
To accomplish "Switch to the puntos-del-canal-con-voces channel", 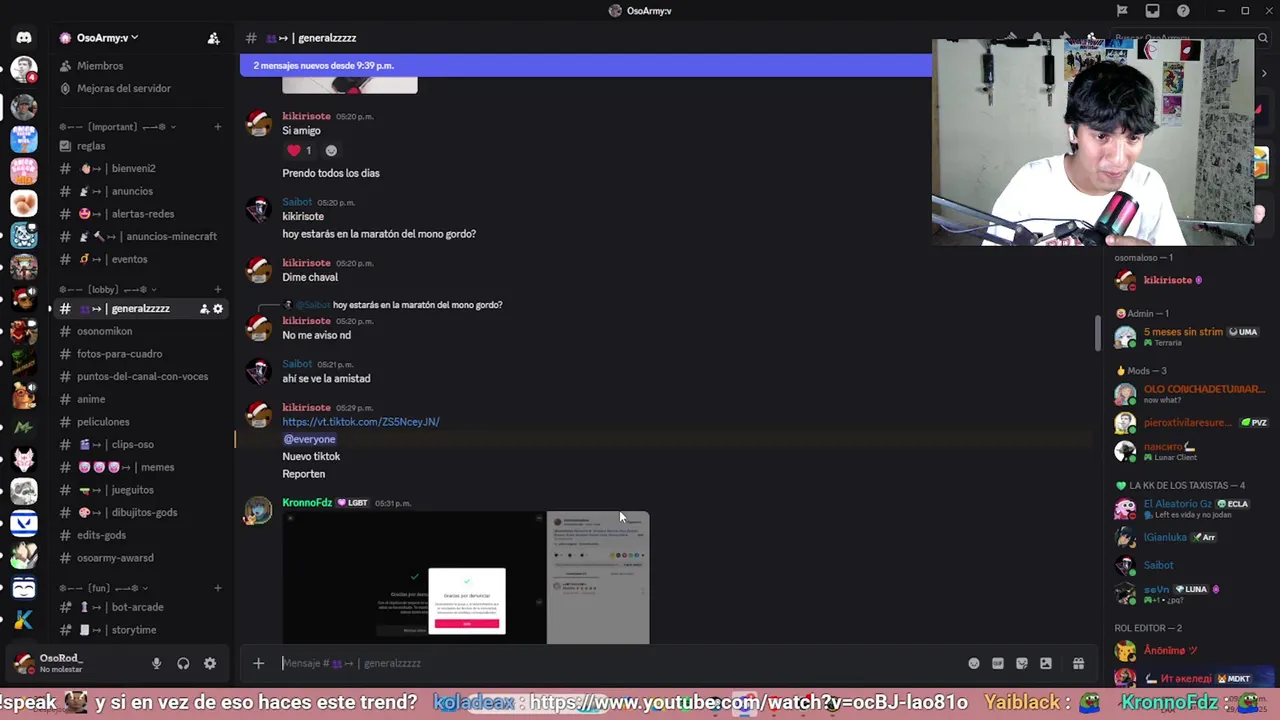I will pos(140,377).
